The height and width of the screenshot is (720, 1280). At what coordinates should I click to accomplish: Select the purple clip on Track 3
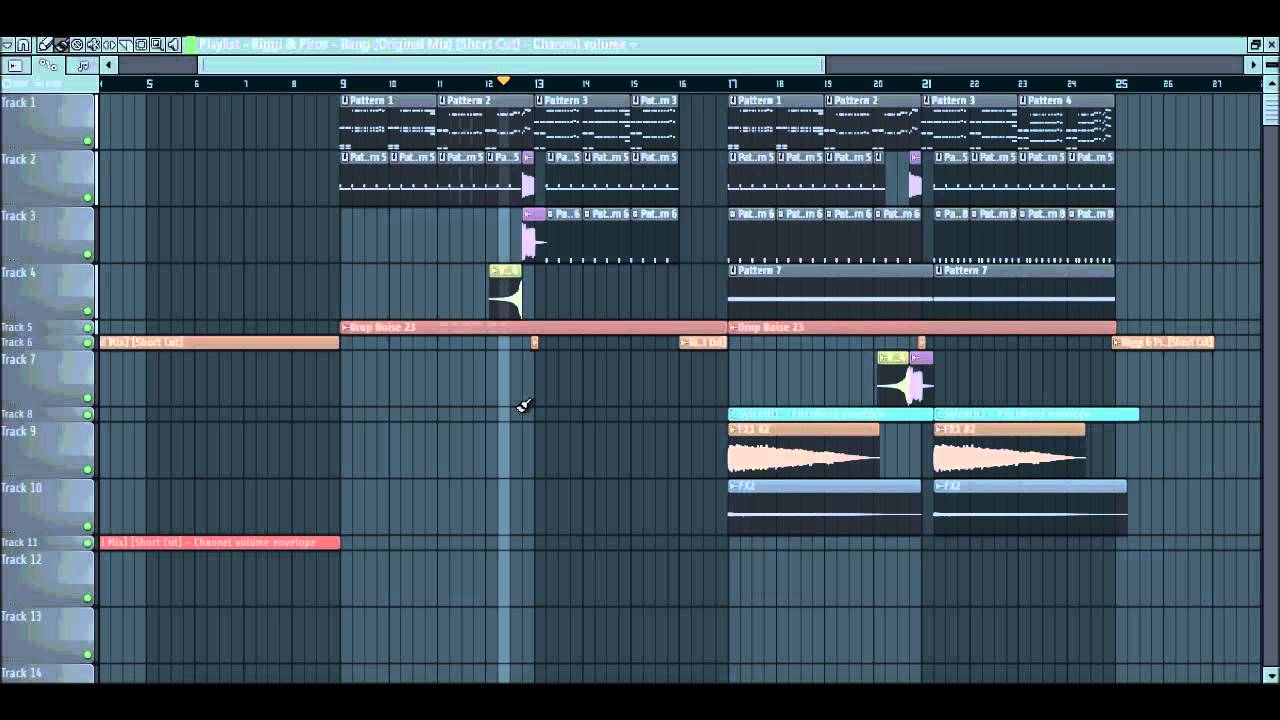pyautogui.click(x=533, y=234)
